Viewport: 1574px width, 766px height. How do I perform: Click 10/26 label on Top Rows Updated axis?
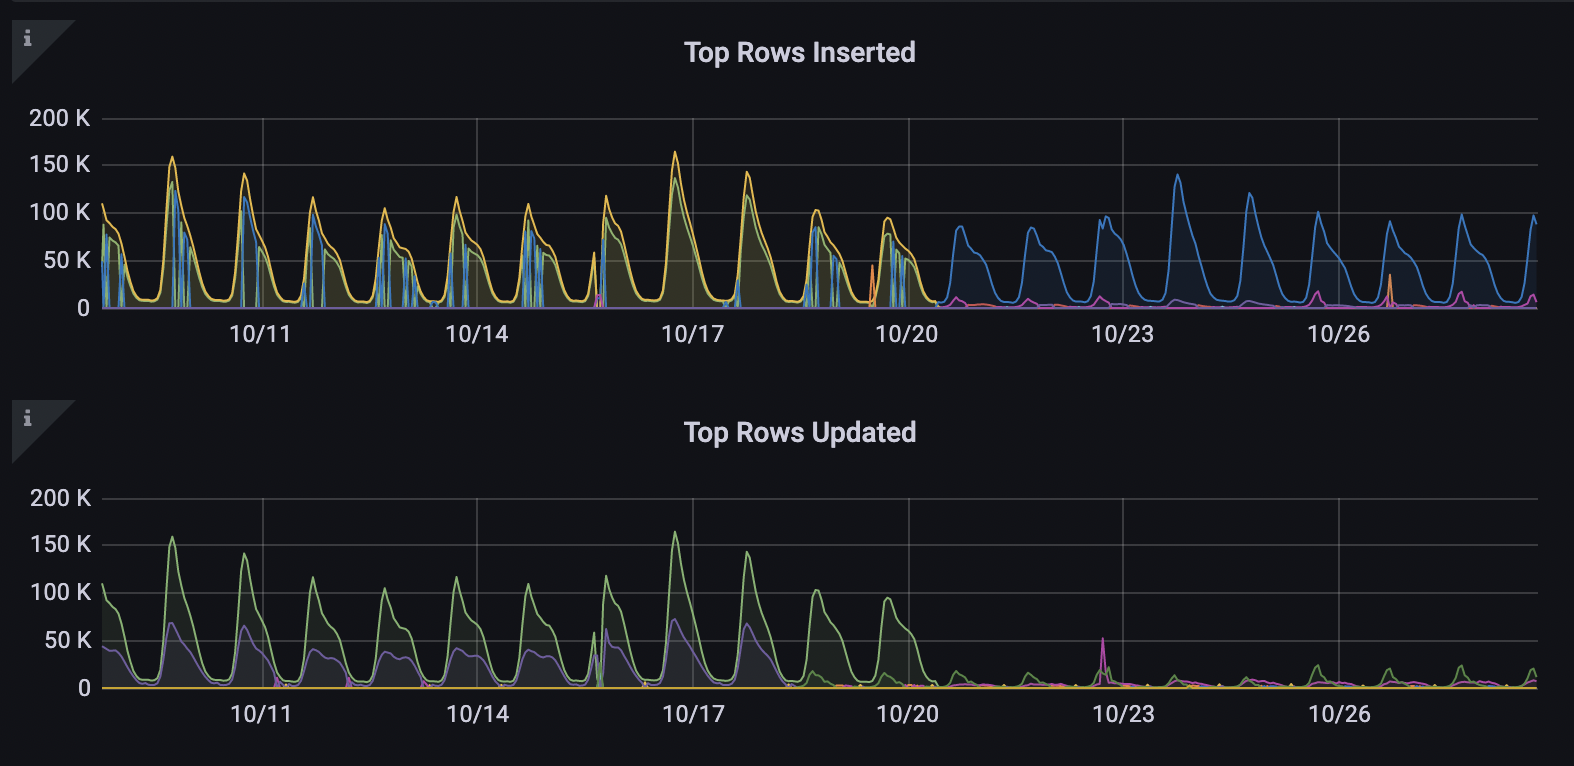click(1338, 715)
